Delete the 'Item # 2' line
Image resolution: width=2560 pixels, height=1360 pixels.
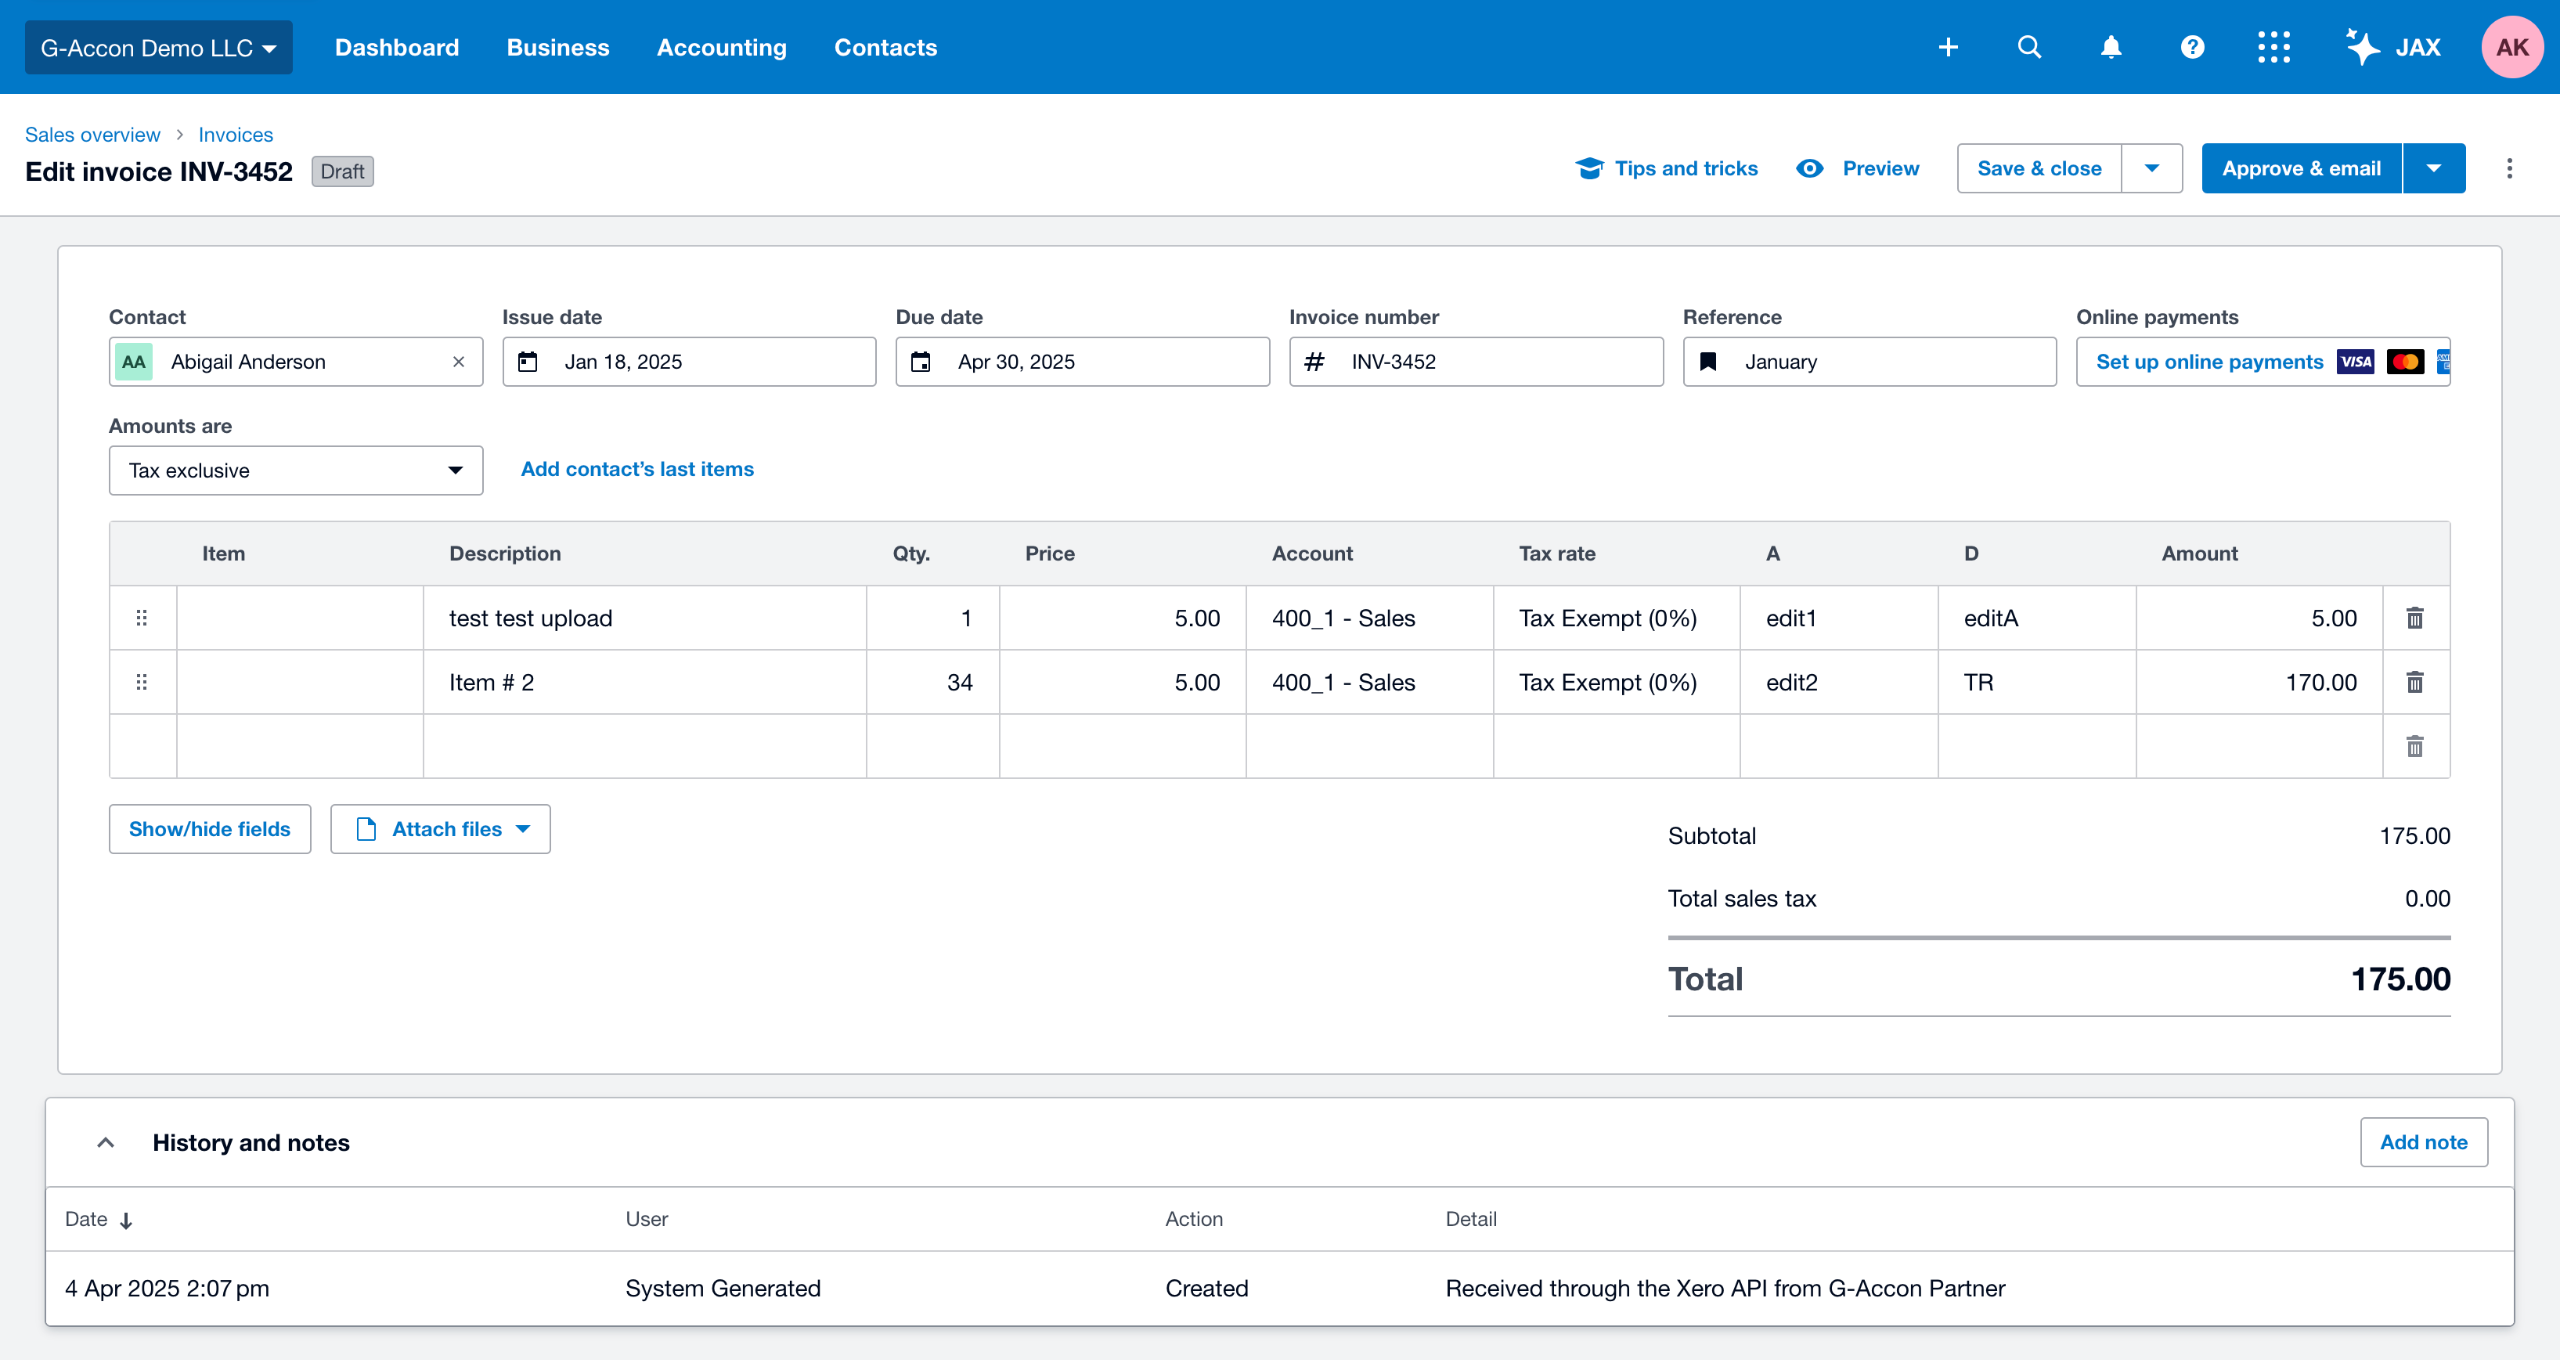[x=2414, y=682]
